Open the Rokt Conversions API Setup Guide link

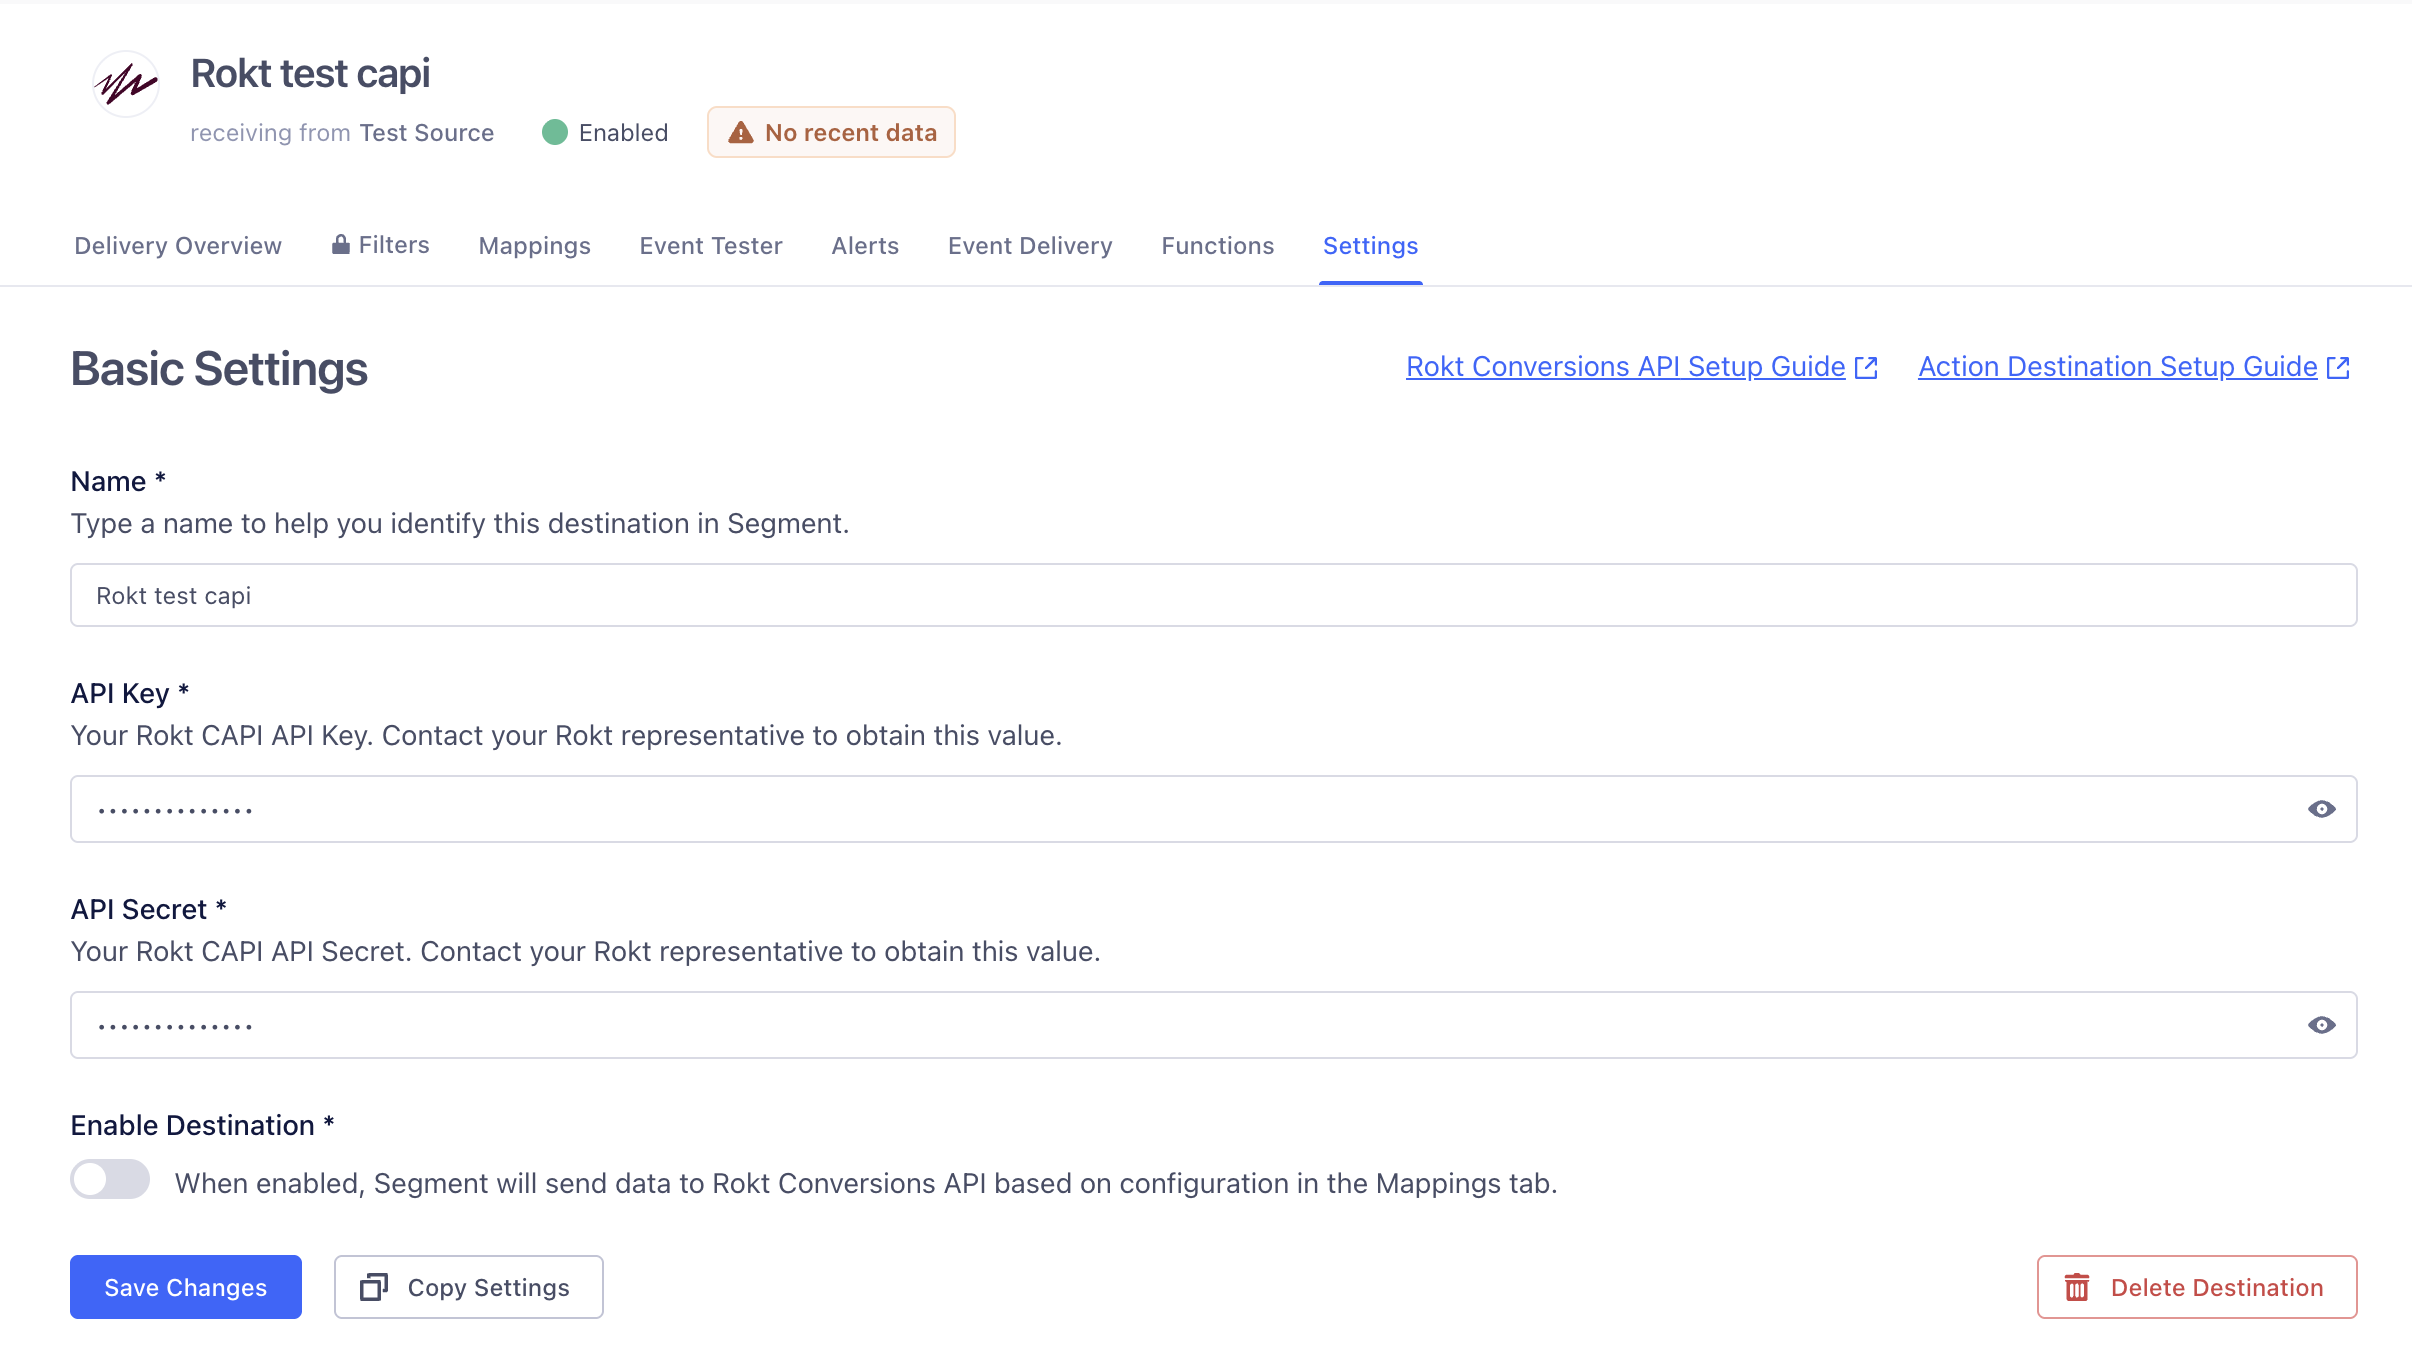(x=1625, y=367)
